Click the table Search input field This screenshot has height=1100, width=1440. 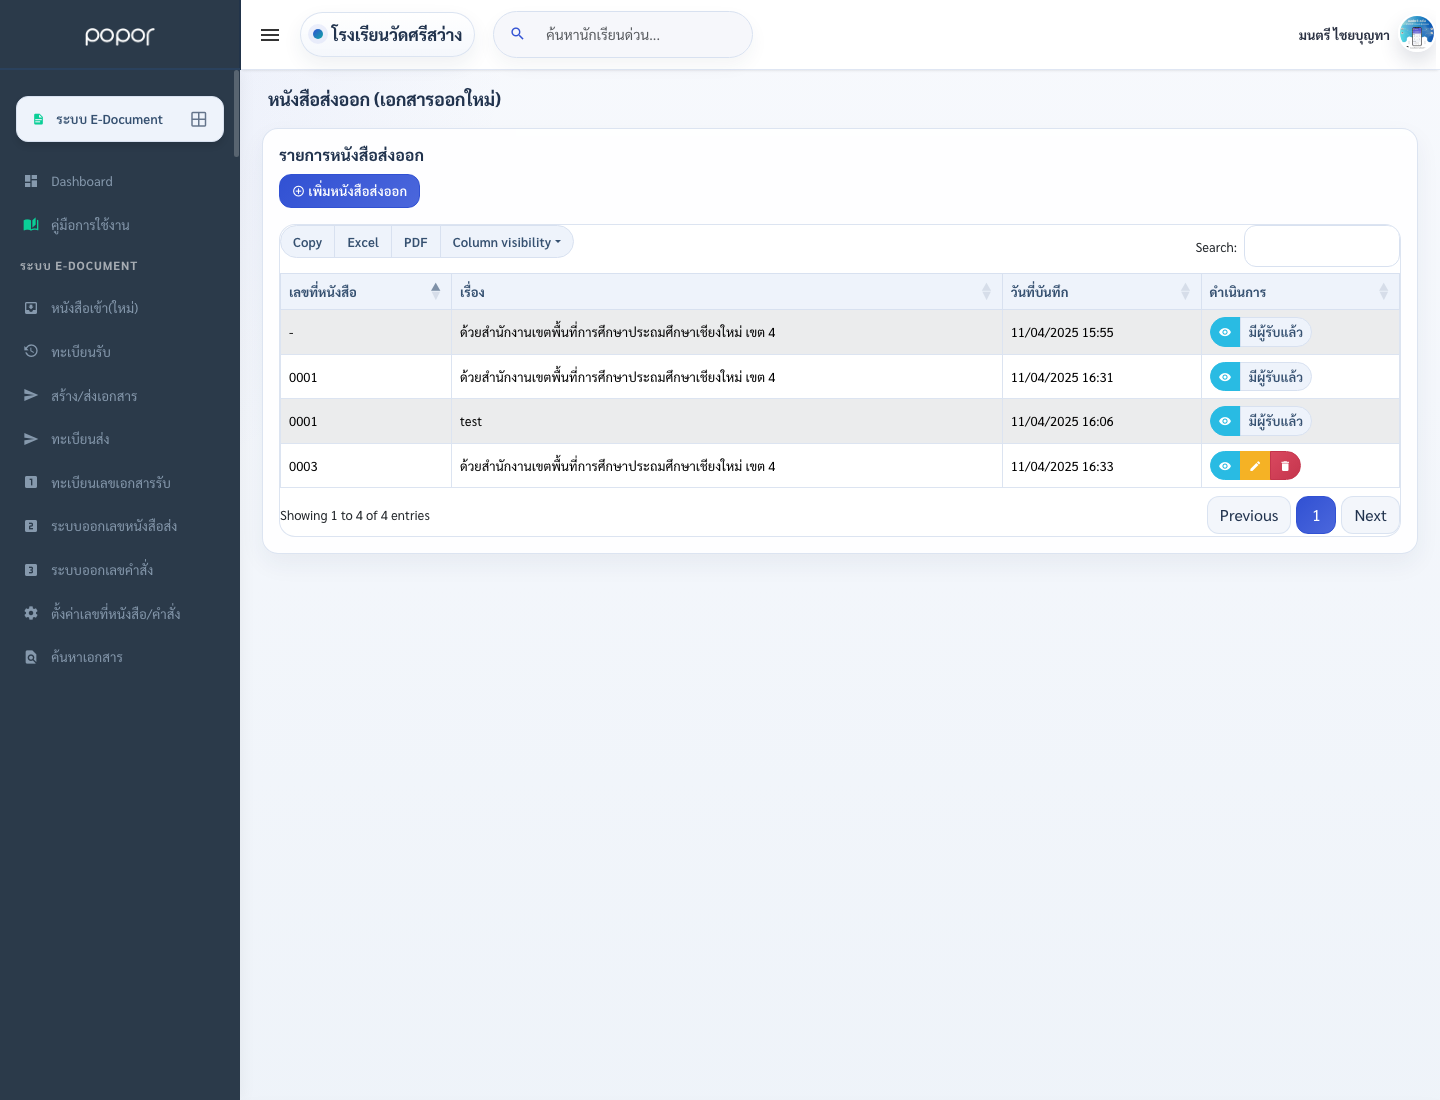tap(1321, 246)
